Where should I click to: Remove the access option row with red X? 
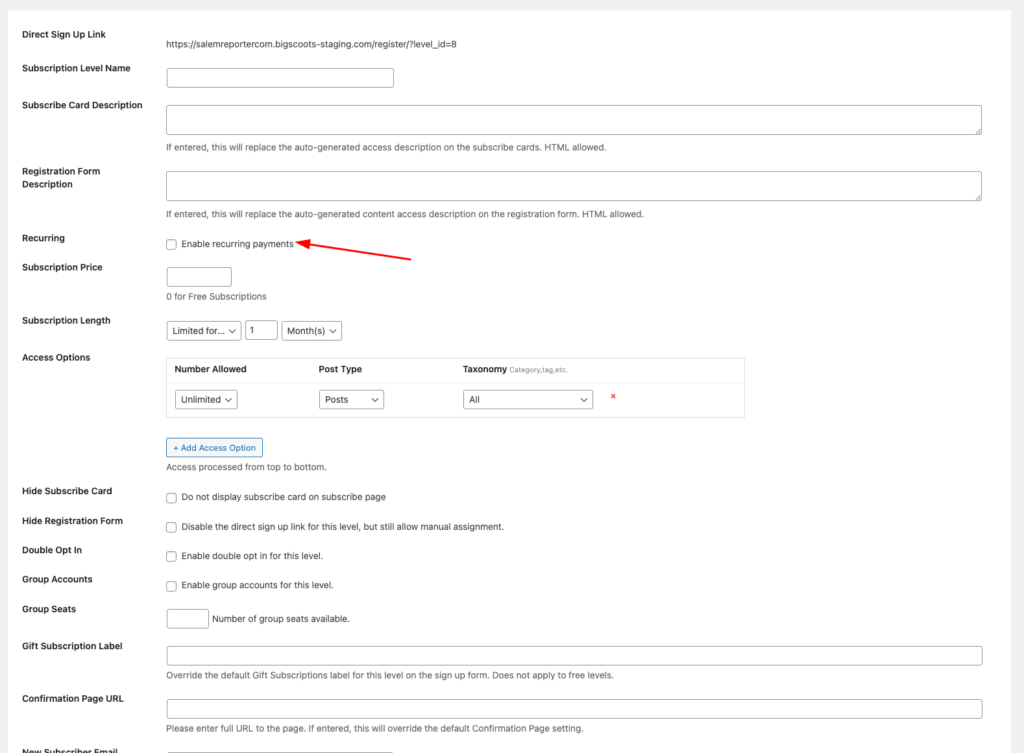tap(613, 397)
